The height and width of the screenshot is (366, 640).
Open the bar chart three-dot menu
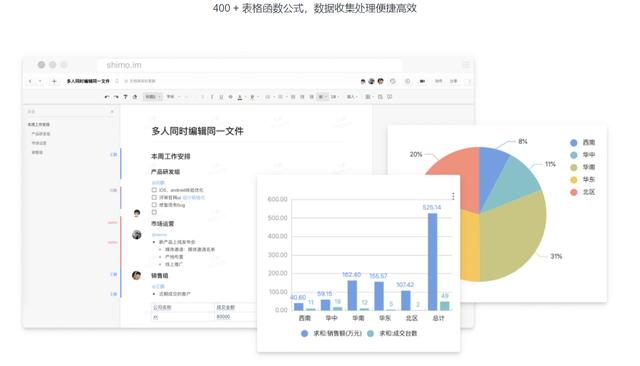[453, 197]
